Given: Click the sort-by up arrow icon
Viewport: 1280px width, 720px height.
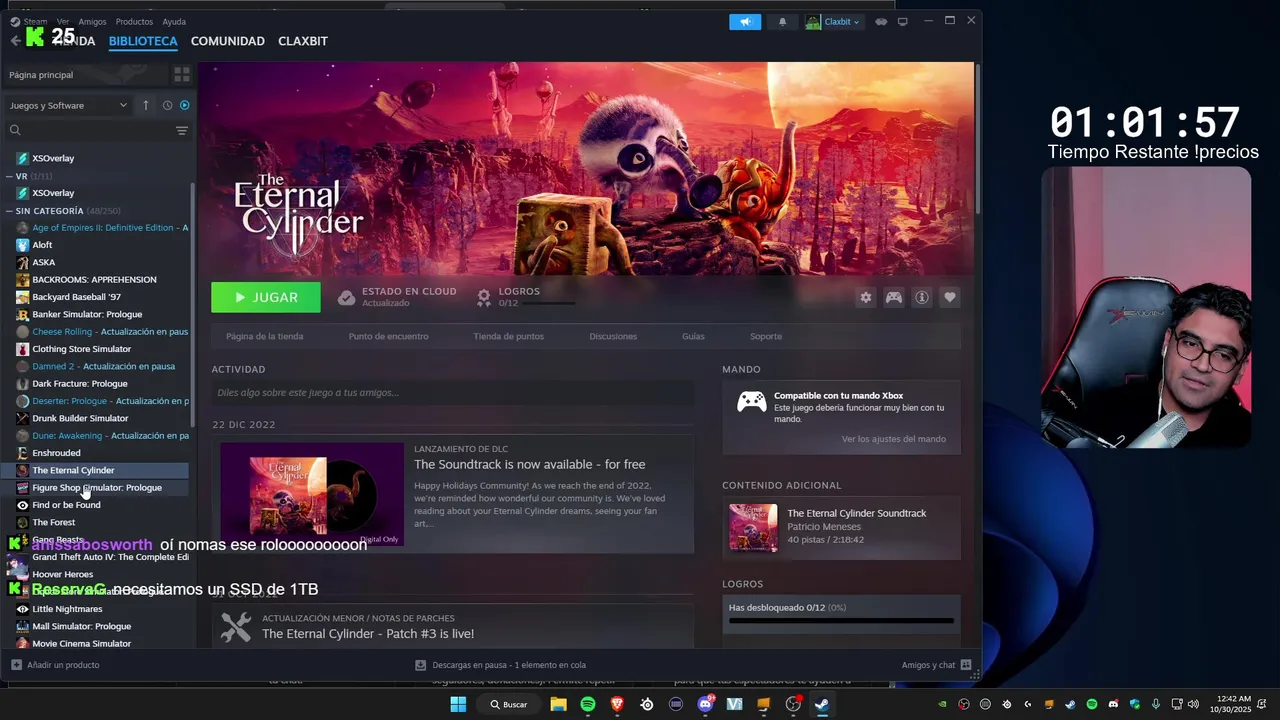Looking at the screenshot, I should point(146,105).
